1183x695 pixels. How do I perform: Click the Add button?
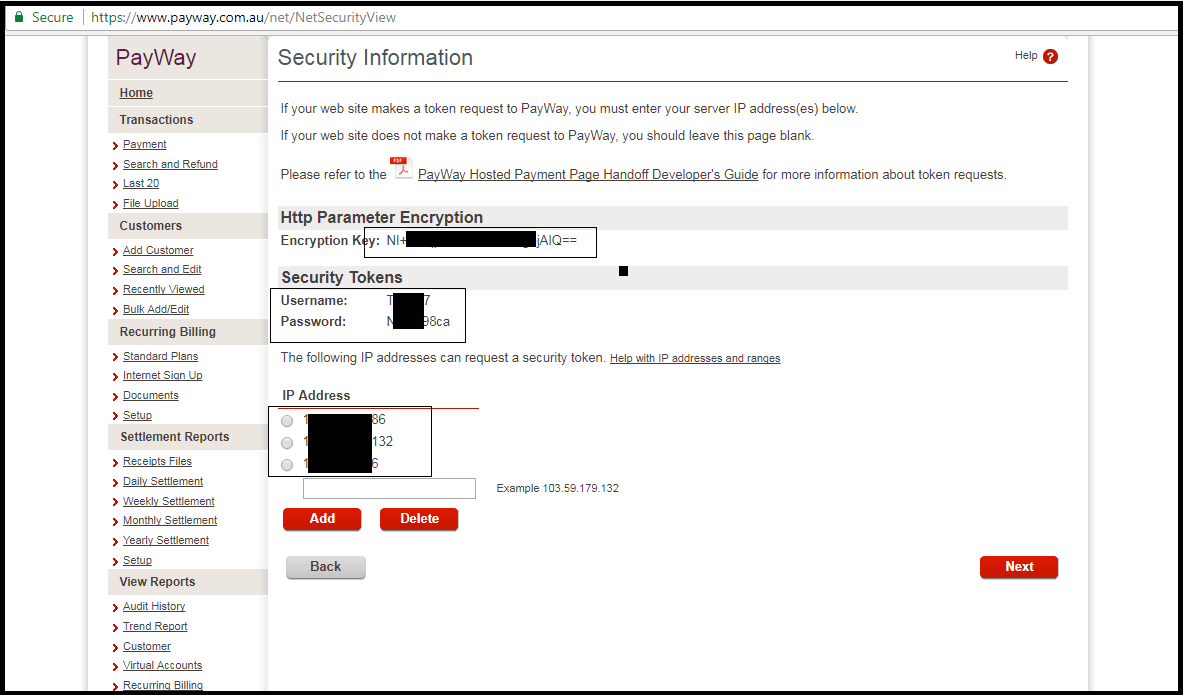322,519
